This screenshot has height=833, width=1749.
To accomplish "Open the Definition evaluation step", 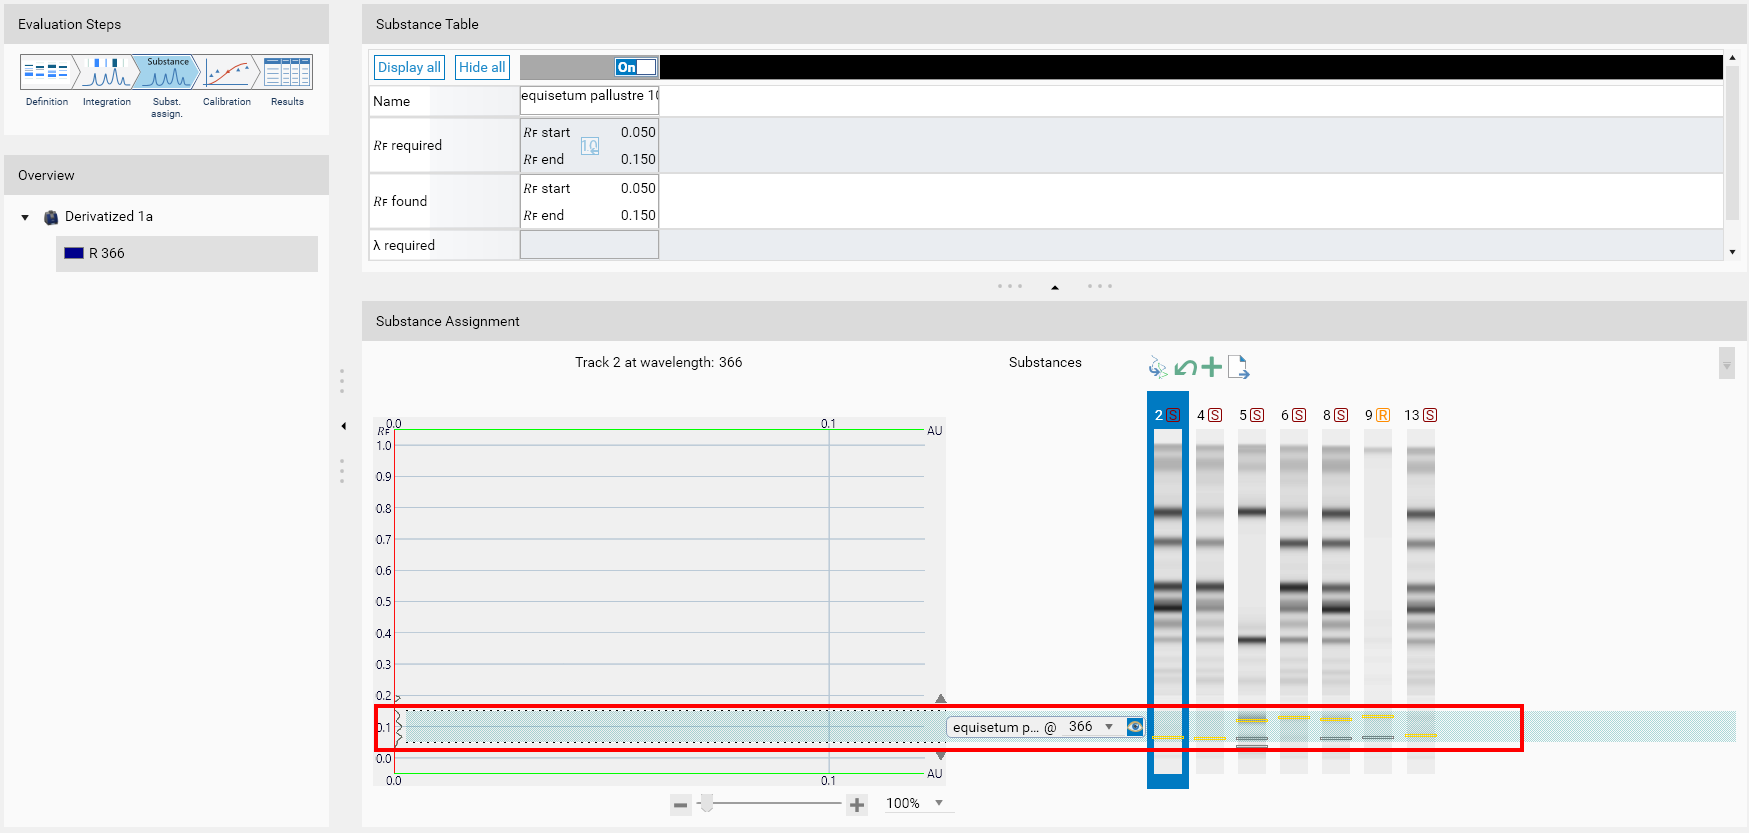I will (46, 72).
